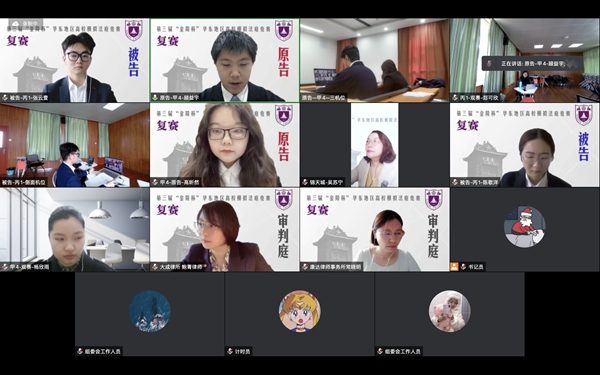Click the 正在讲话 current speaker banner
The image size is (600, 375).
pyautogui.click(x=533, y=64)
